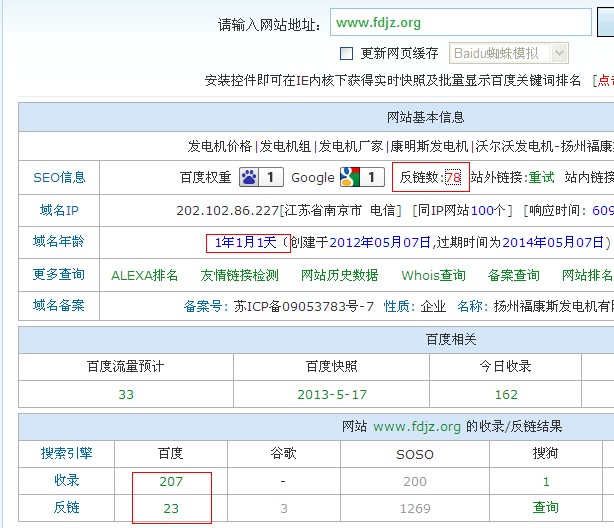Click the 域名备案 row label
614x528 pixels.
58,305
